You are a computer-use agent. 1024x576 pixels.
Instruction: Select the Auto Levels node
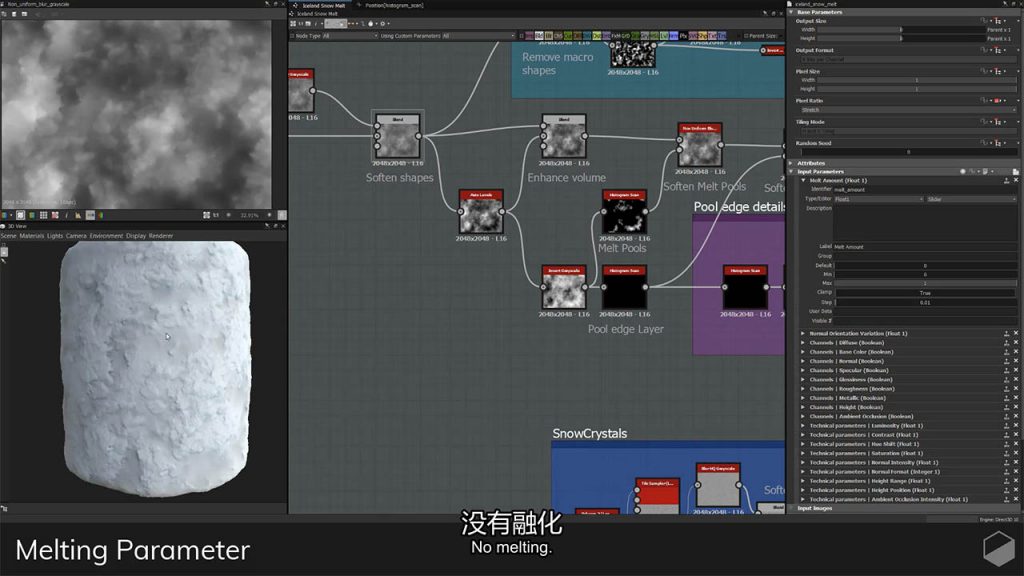(481, 212)
